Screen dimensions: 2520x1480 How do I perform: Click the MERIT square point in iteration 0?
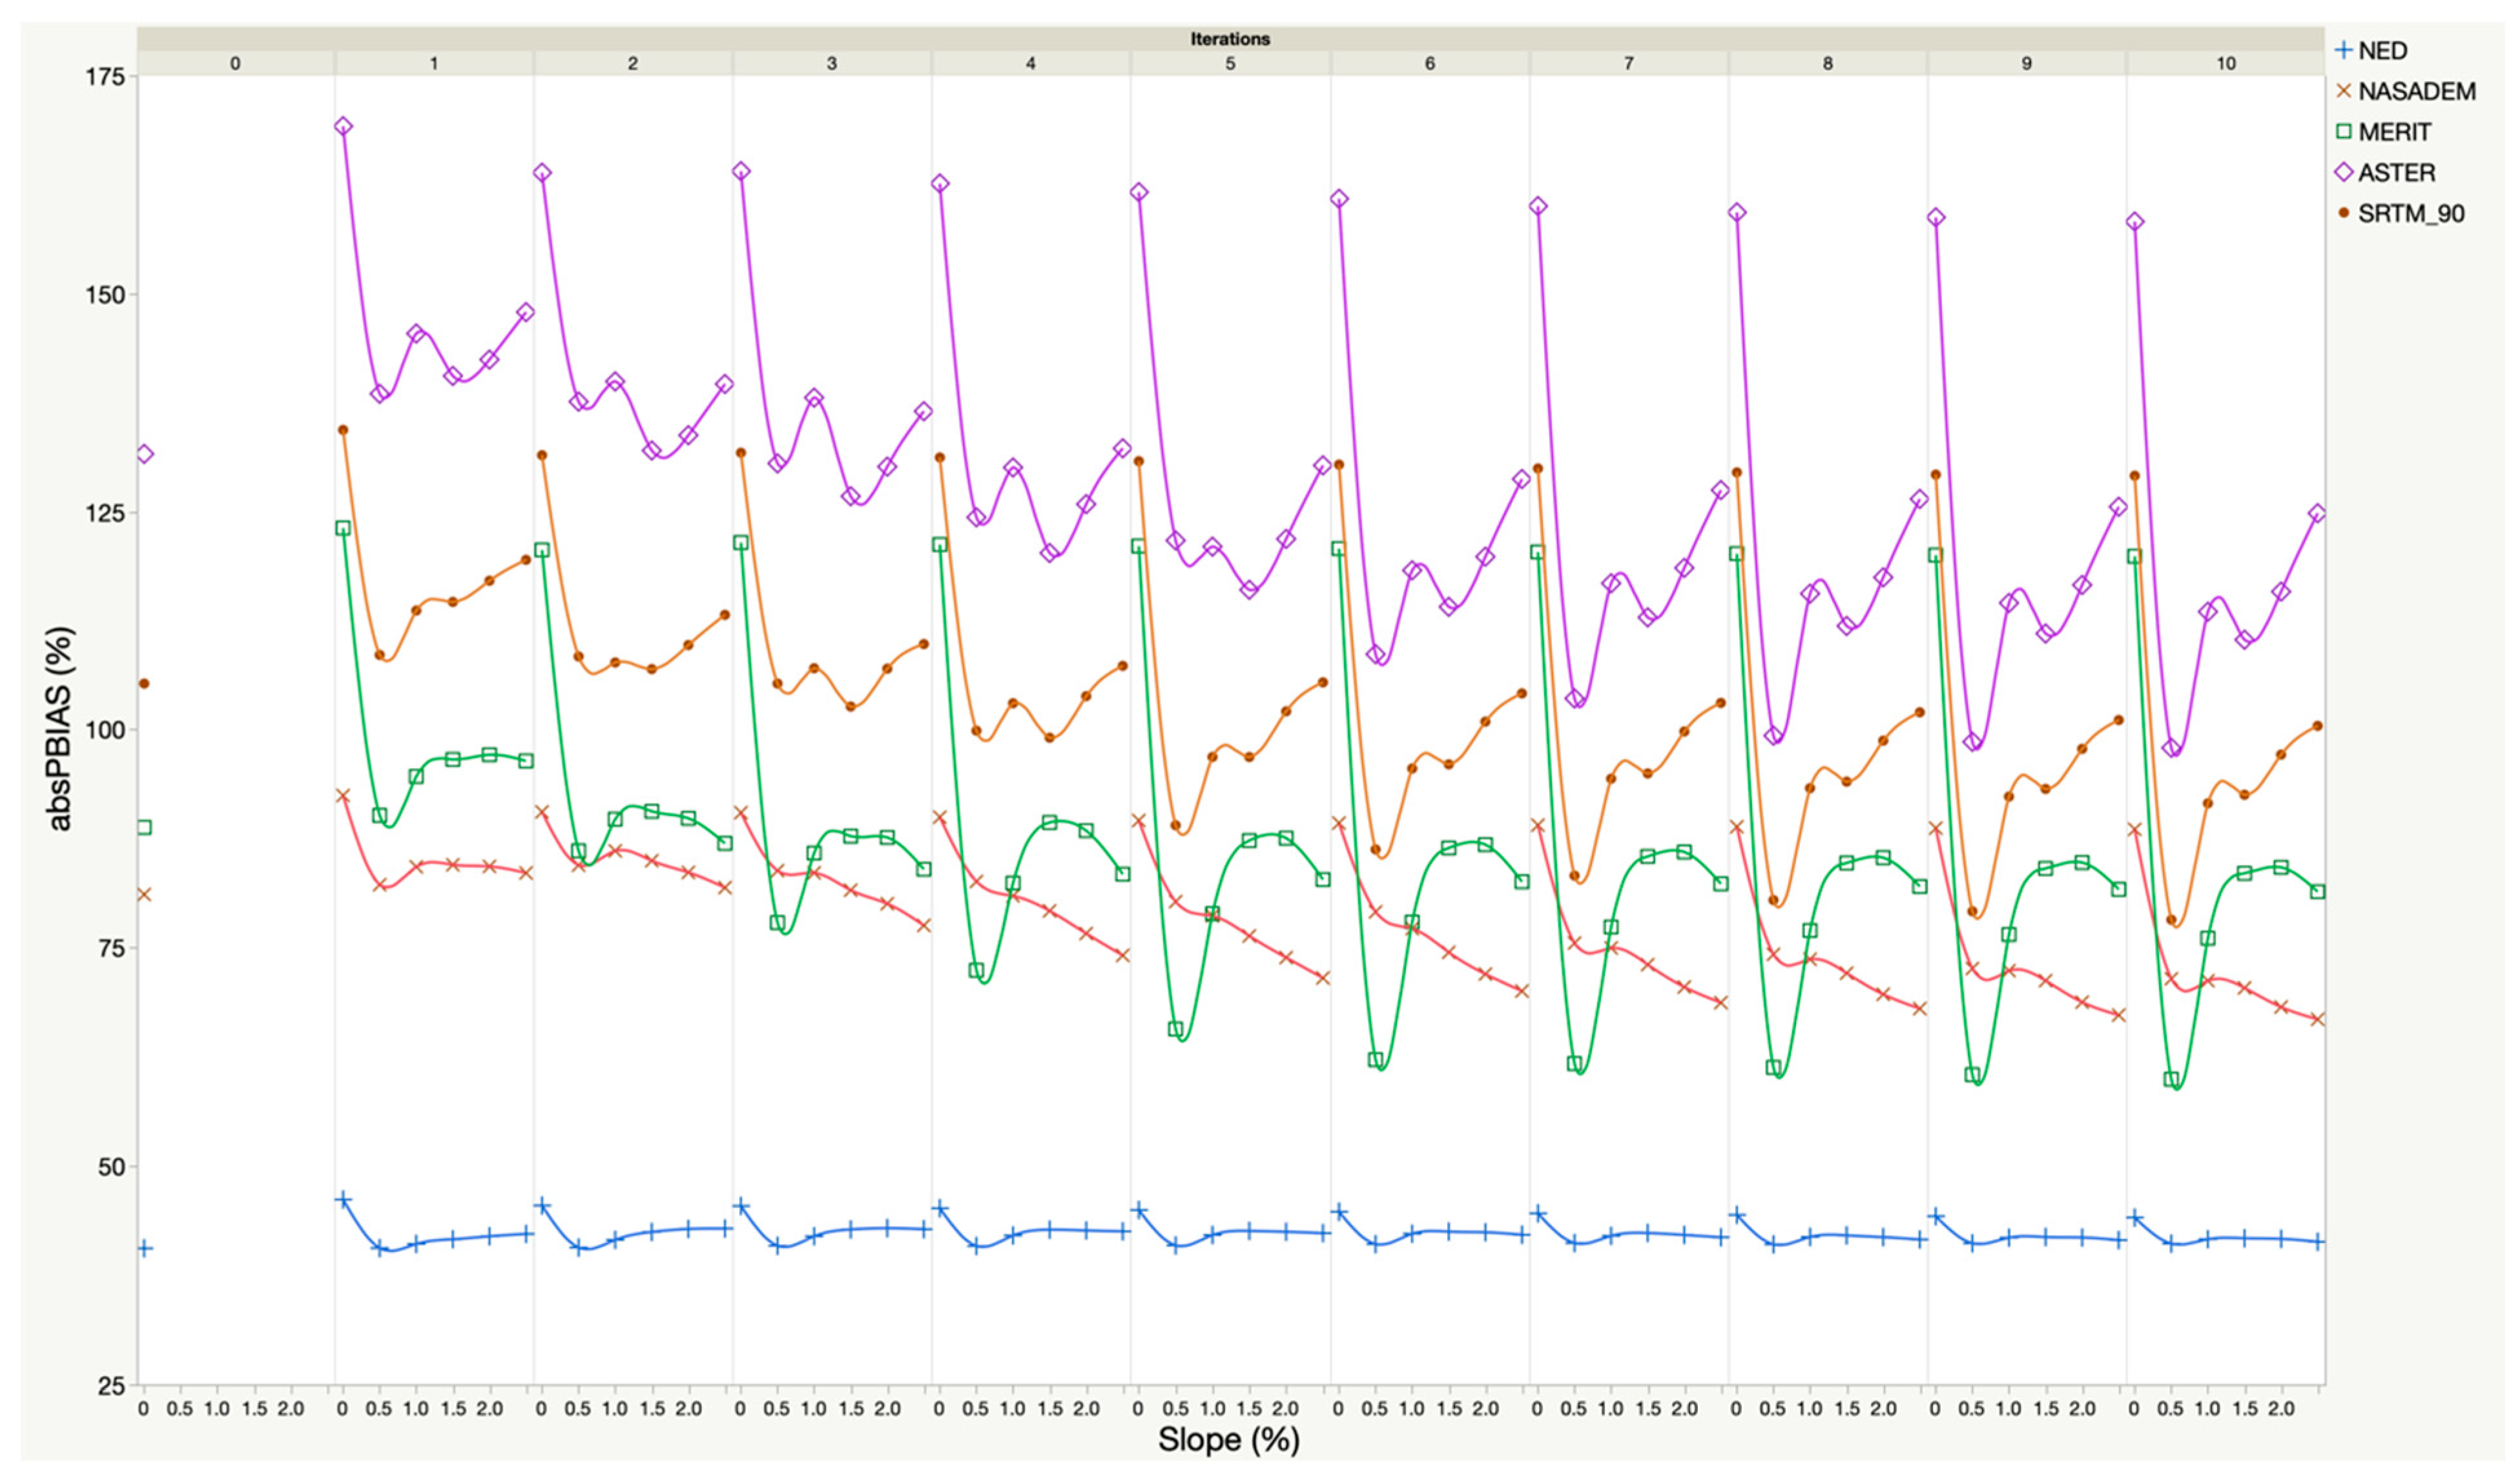coord(144,827)
